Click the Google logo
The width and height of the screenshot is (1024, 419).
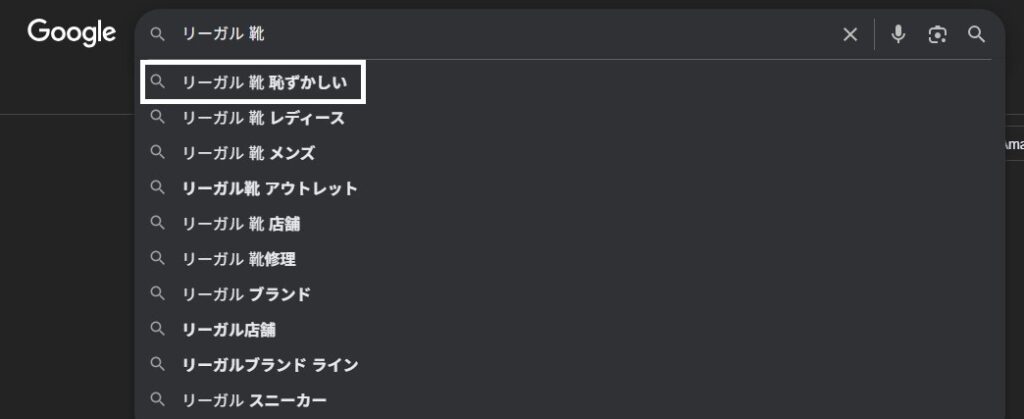pyautogui.click(x=72, y=32)
